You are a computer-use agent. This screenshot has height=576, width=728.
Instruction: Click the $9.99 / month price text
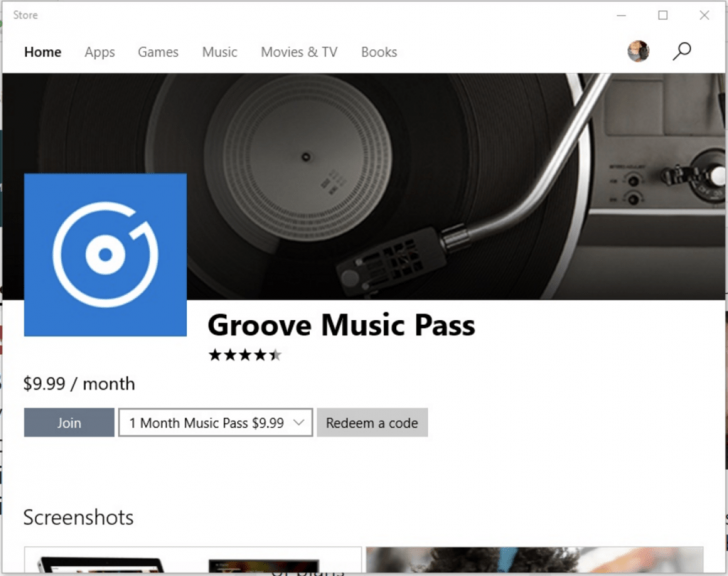[x=79, y=384]
